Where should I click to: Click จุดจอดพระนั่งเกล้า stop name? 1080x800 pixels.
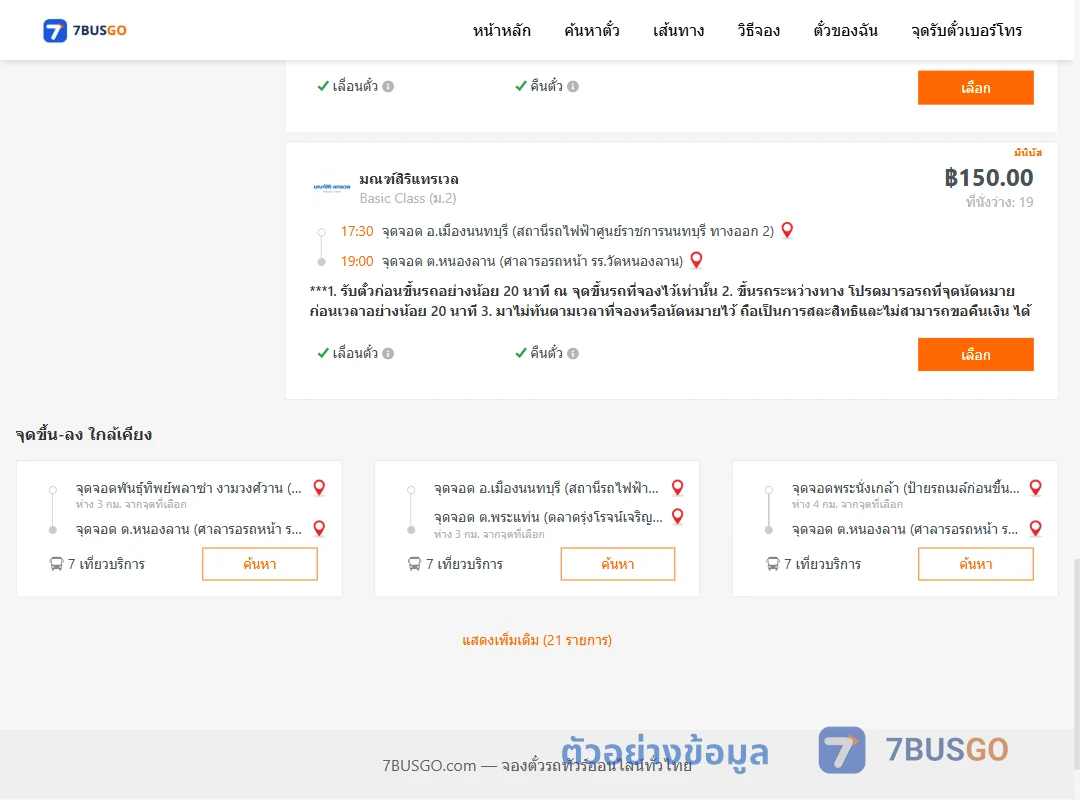click(x=905, y=488)
